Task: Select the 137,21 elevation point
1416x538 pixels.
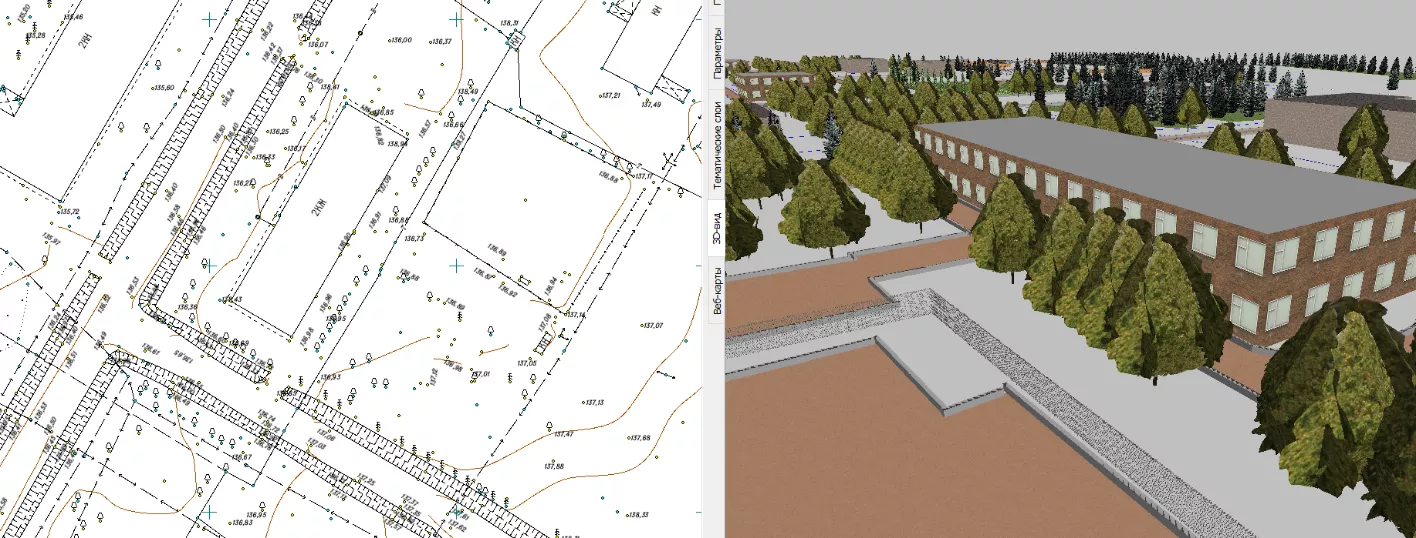Action: point(610,95)
